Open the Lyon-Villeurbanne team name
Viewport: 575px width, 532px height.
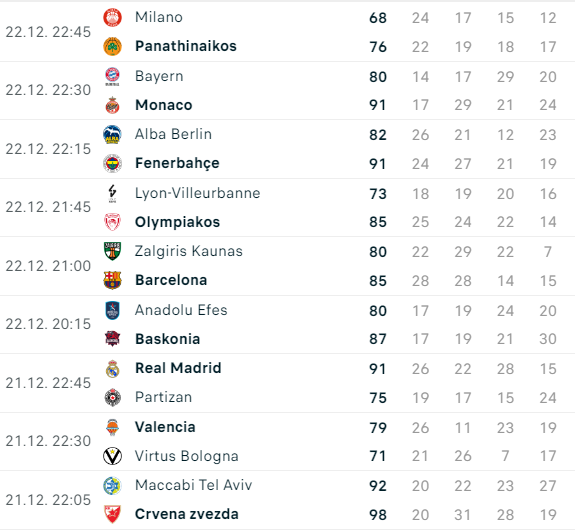point(197,193)
